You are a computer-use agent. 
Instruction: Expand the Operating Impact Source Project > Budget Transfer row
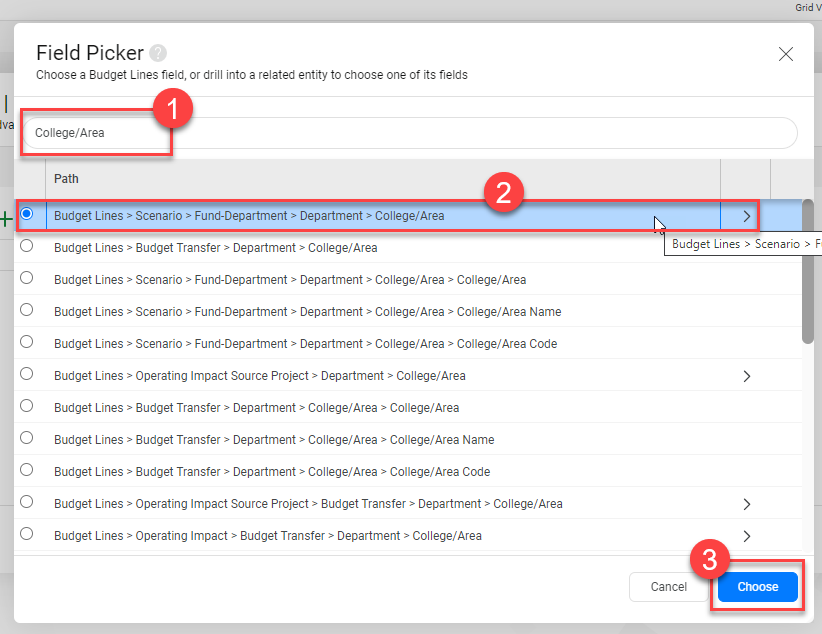coord(747,503)
